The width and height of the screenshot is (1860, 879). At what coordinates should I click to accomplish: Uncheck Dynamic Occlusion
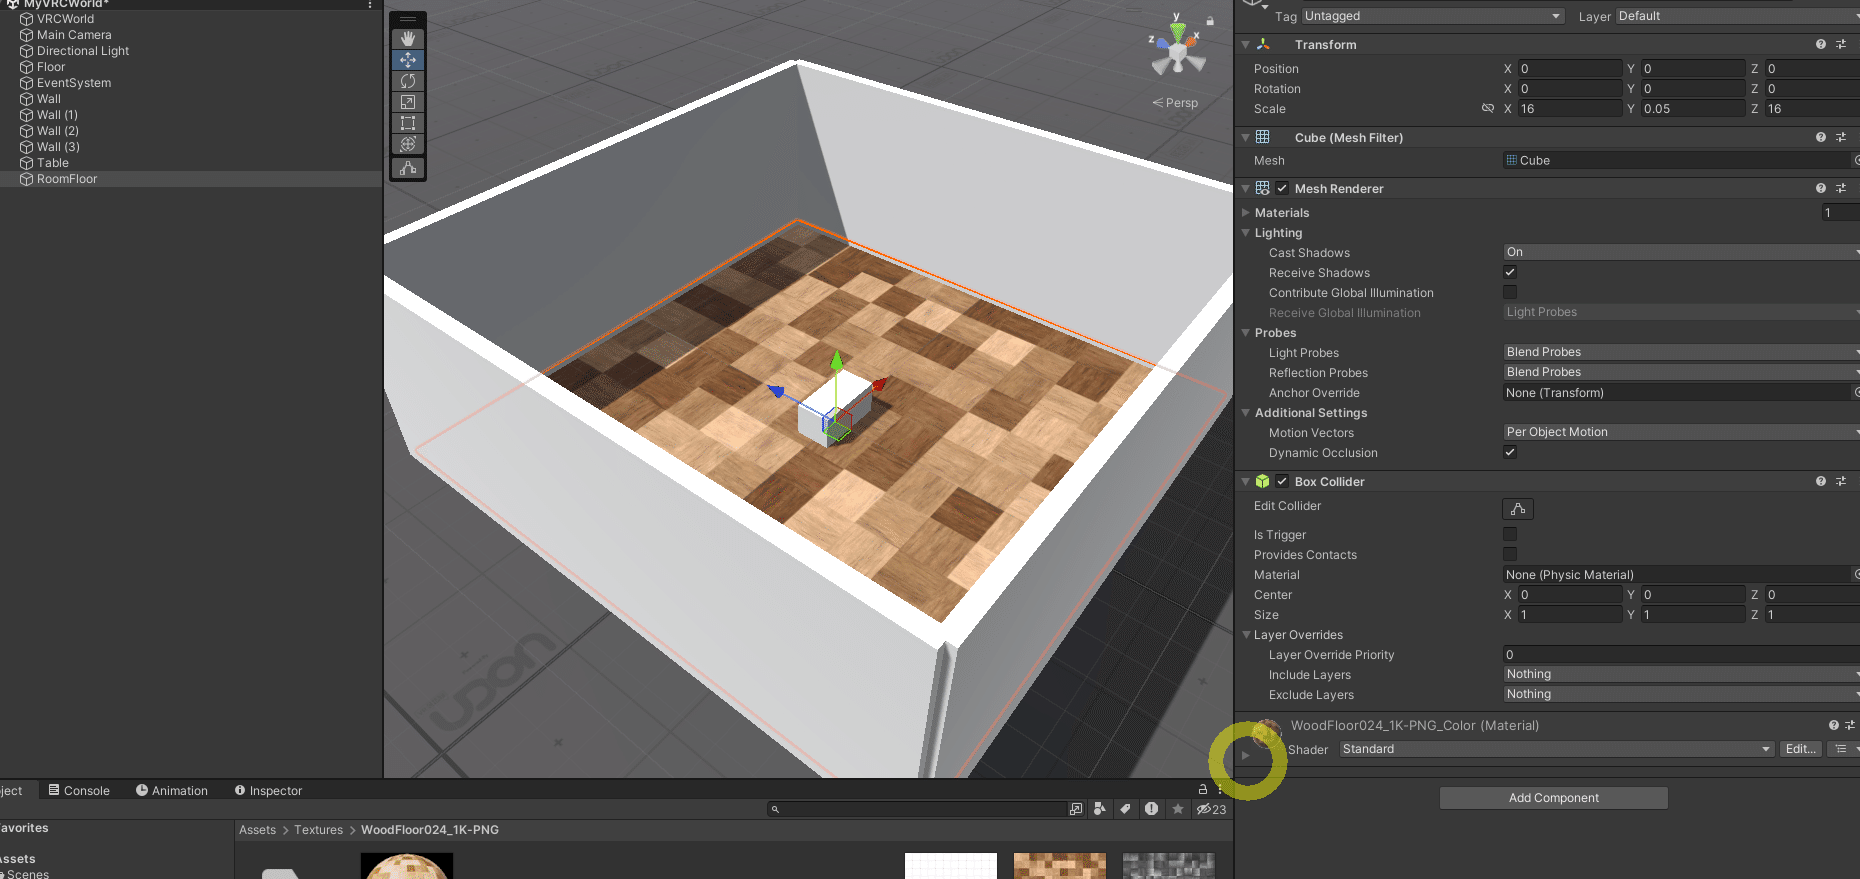pos(1510,453)
